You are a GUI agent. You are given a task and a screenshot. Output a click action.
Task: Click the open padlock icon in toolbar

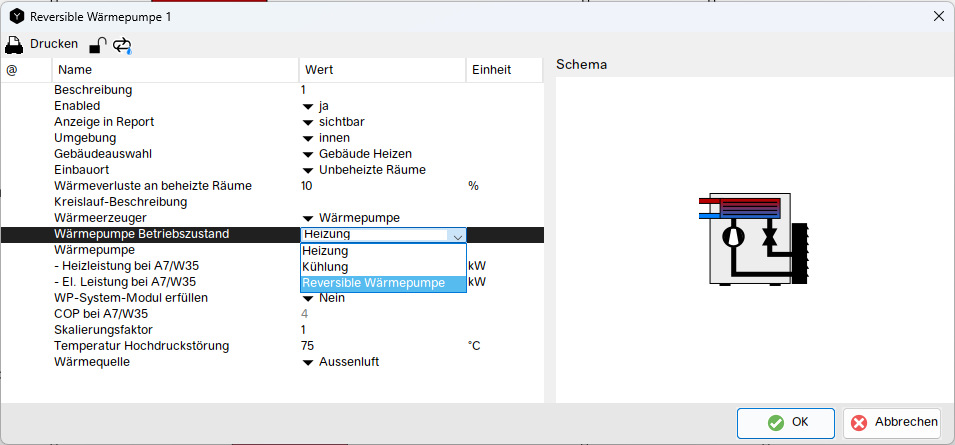97,45
